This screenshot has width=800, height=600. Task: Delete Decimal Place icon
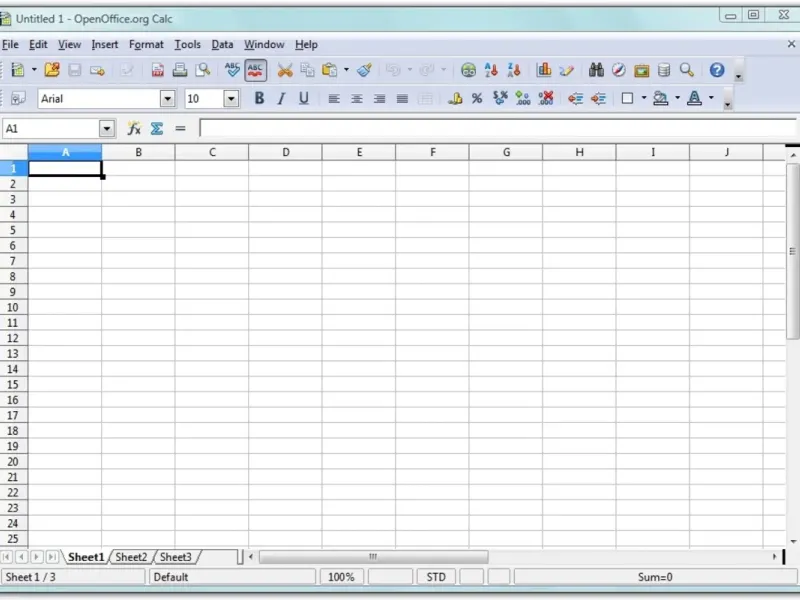click(545, 98)
